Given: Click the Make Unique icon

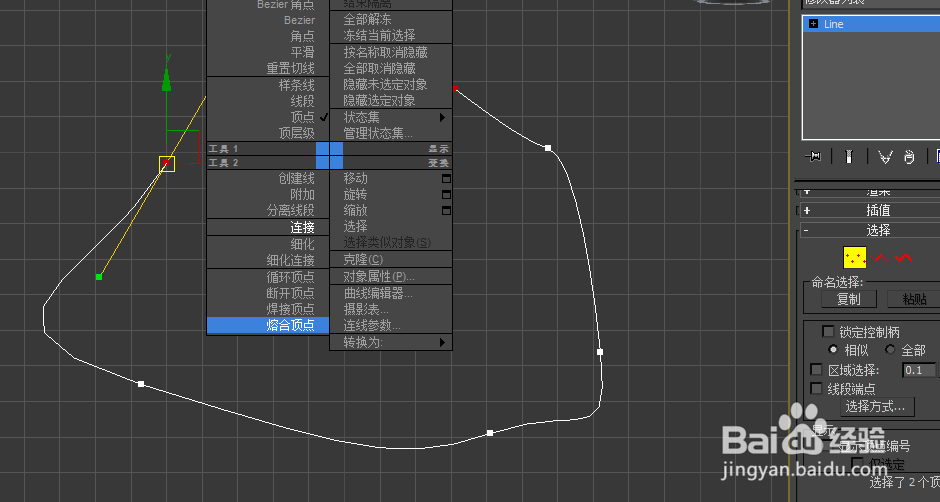Looking at the screenshot, I should tap(885, 157).
